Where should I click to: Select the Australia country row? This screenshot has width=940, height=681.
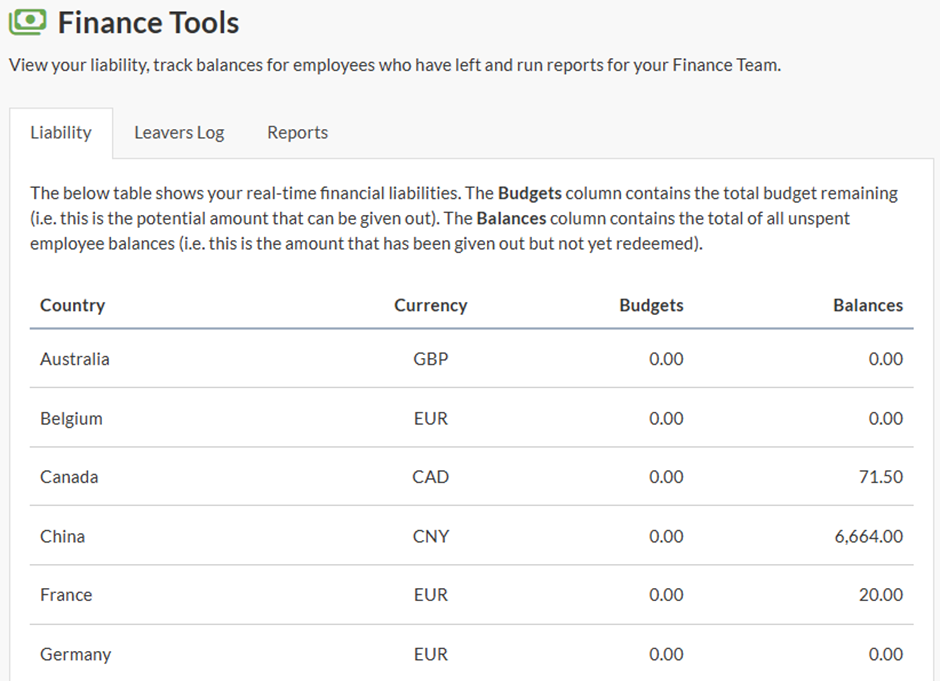pyautogui.click(x=75, y=359)
